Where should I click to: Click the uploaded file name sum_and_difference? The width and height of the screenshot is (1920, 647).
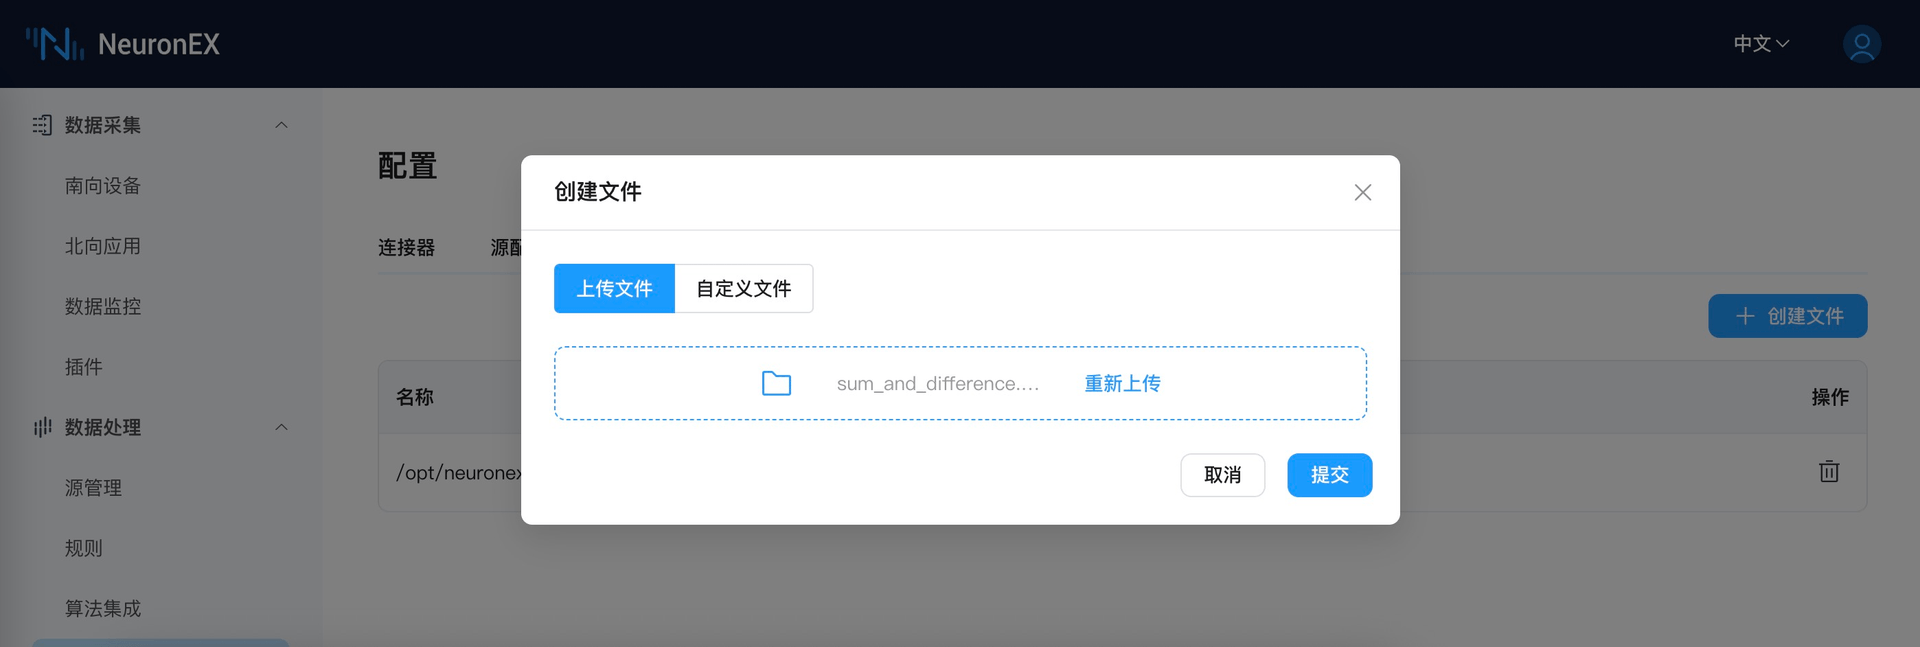click(937, 384)
